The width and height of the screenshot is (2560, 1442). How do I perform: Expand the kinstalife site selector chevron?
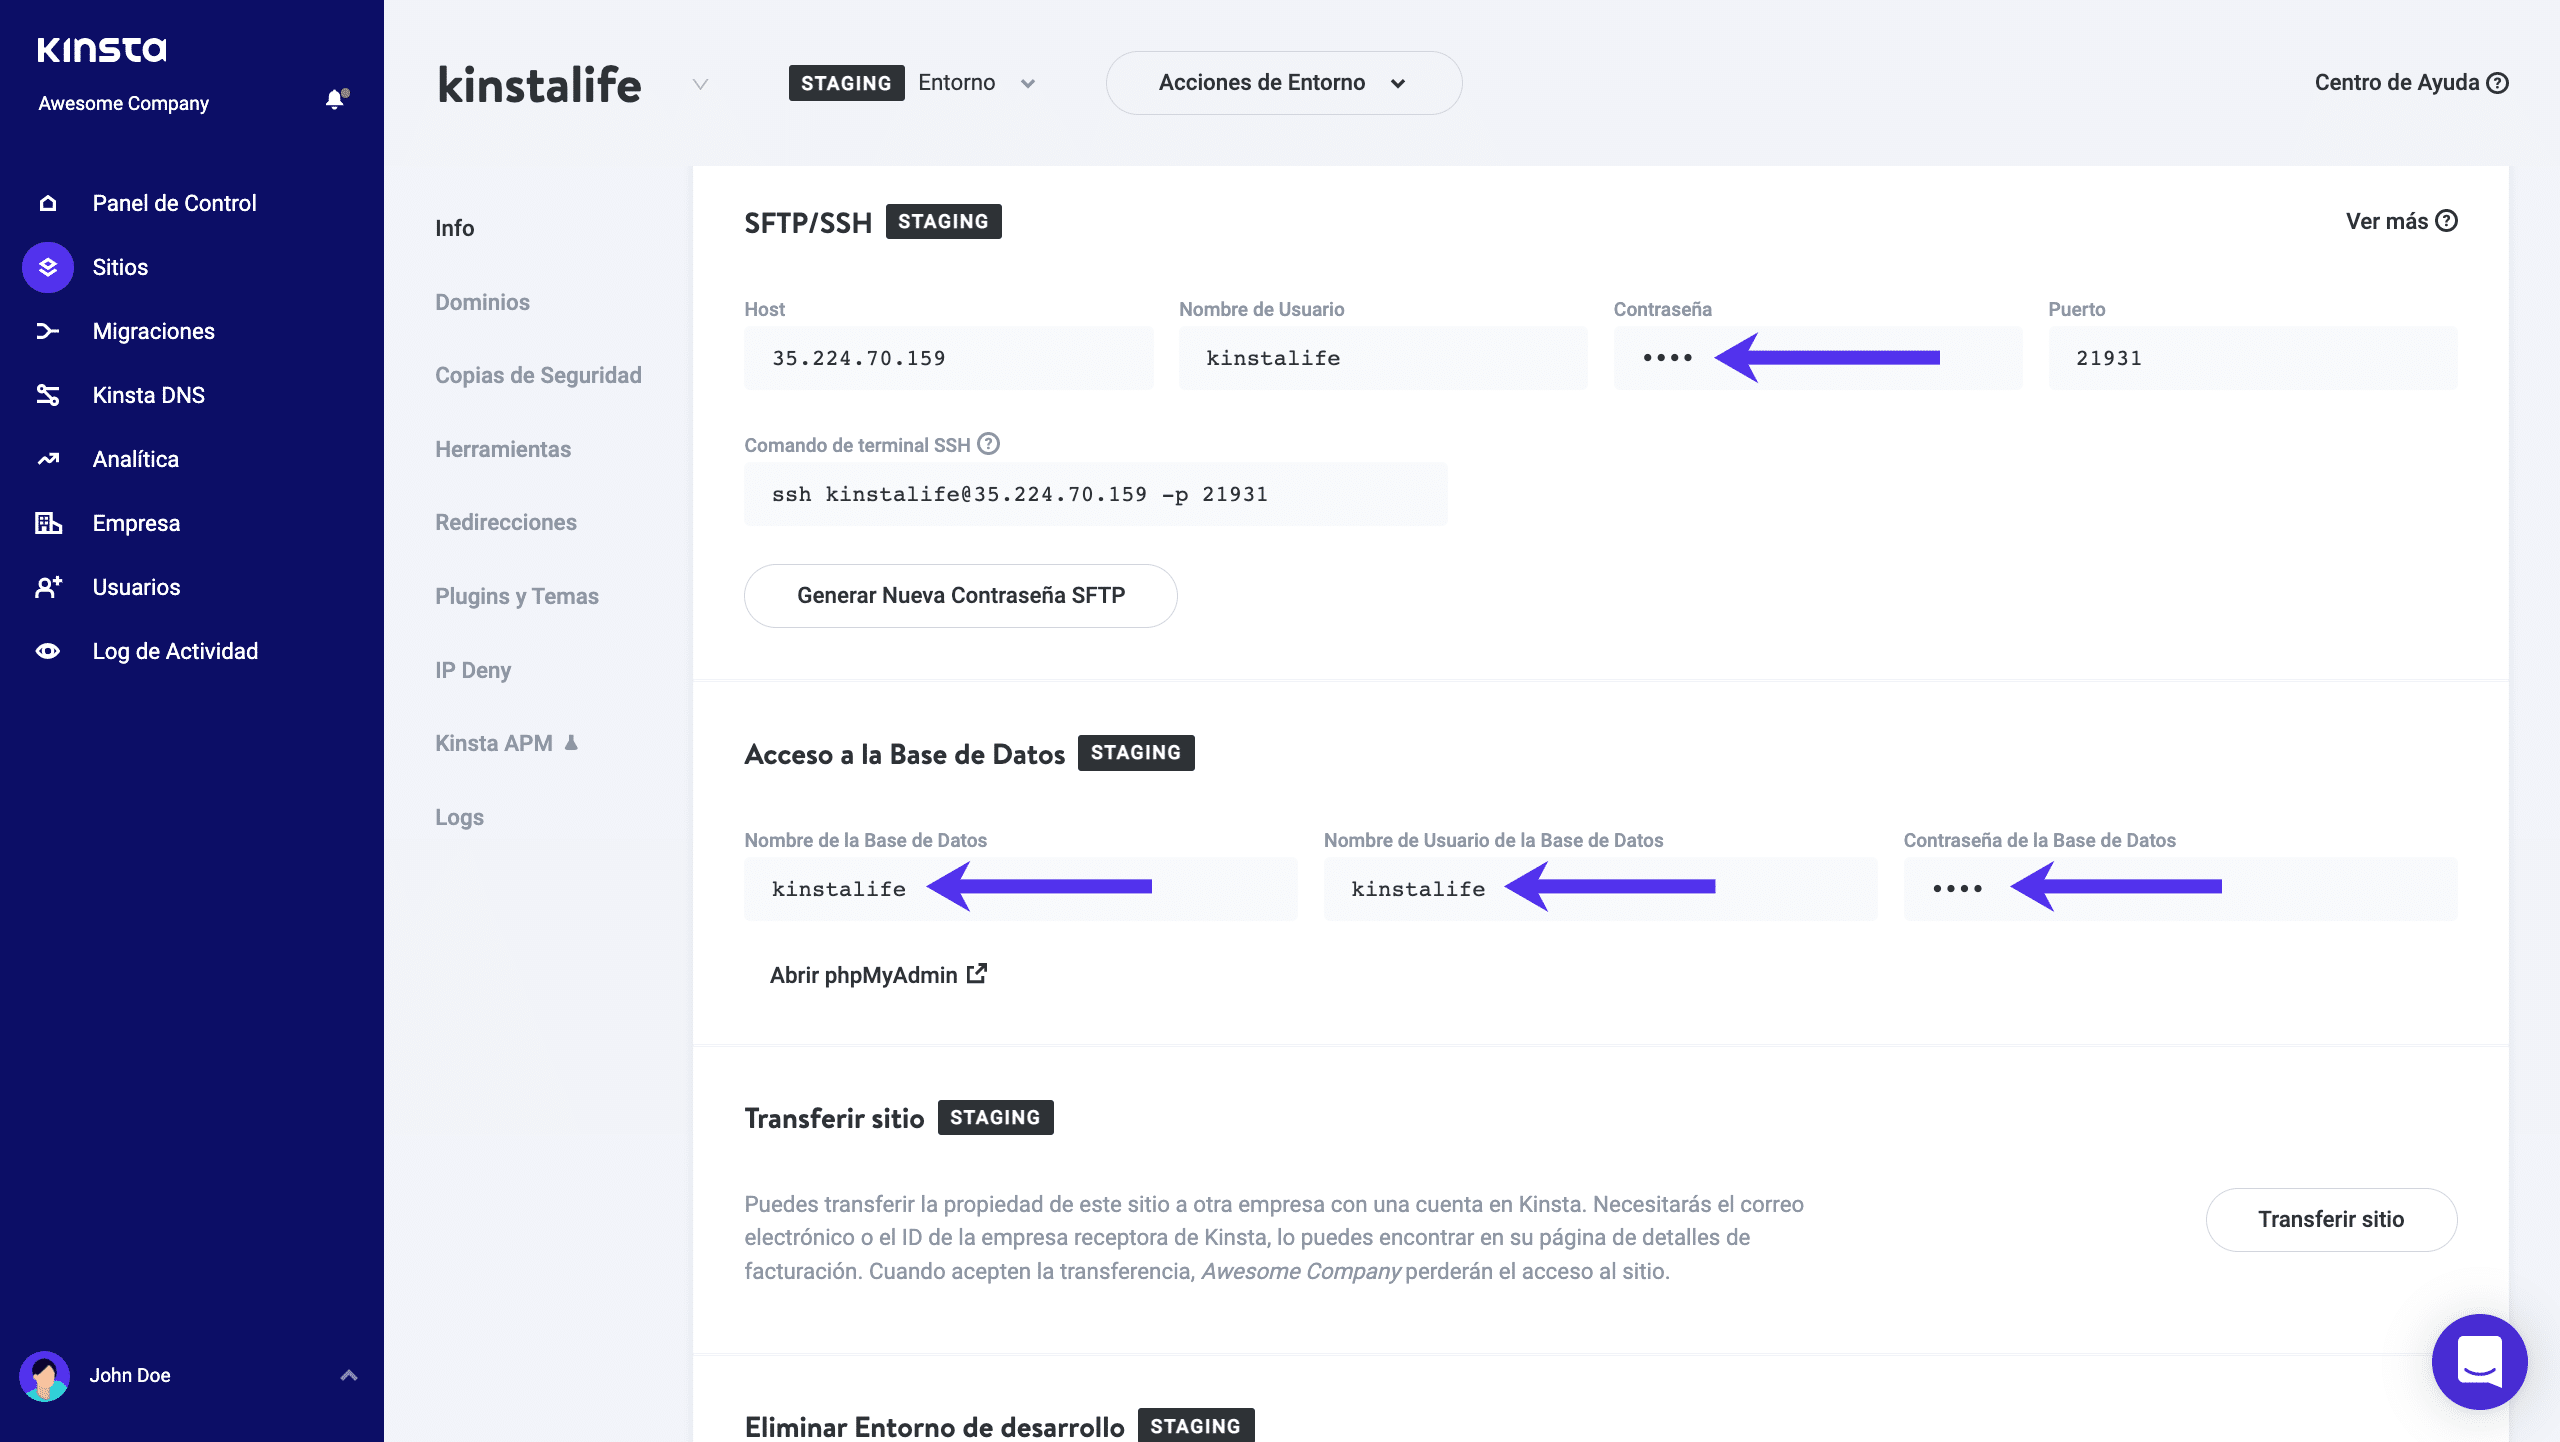pos(700,84)
